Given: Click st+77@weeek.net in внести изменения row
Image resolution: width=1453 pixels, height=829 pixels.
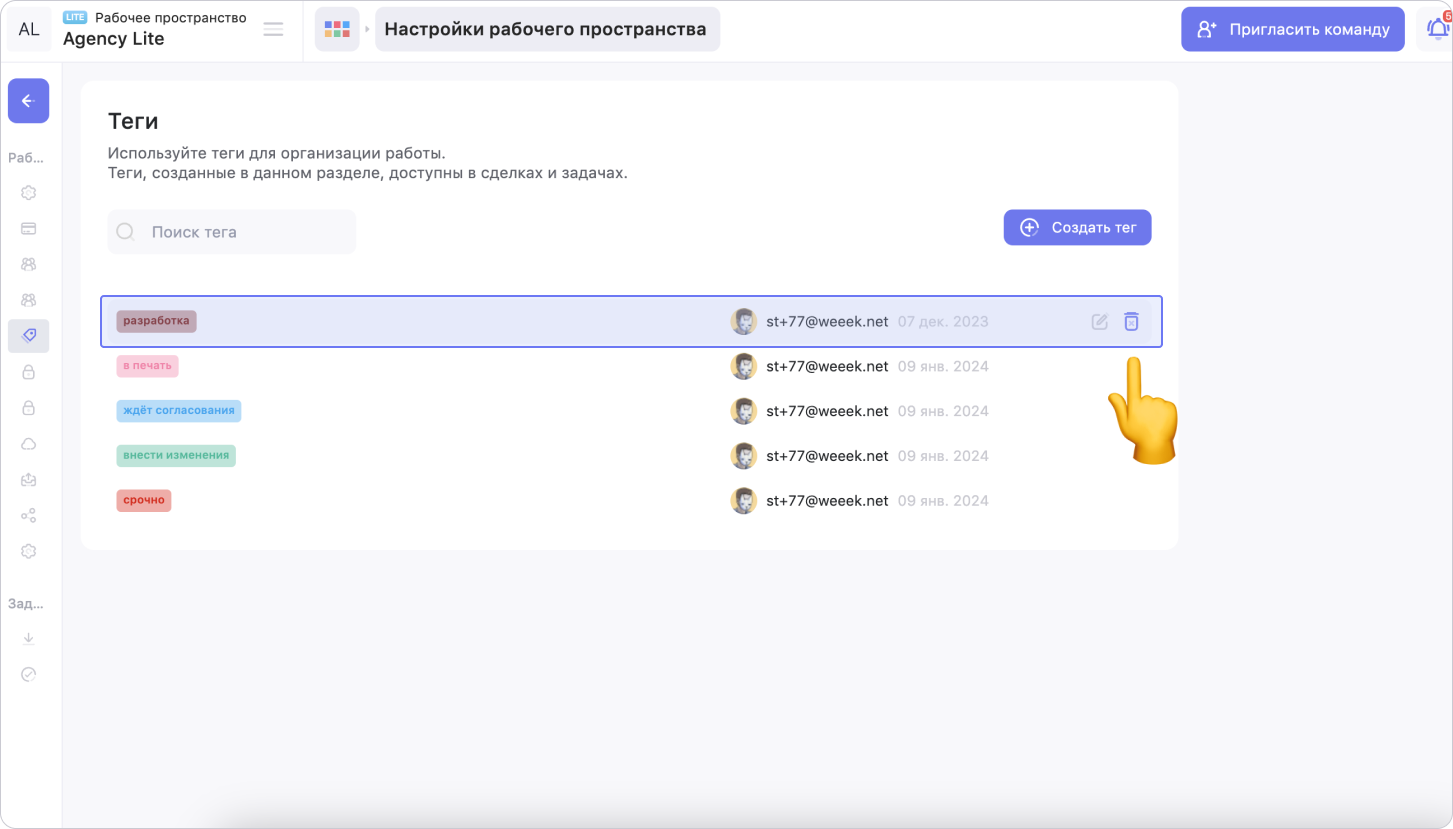Looking at the screenshot, I should tap(827, 456).
